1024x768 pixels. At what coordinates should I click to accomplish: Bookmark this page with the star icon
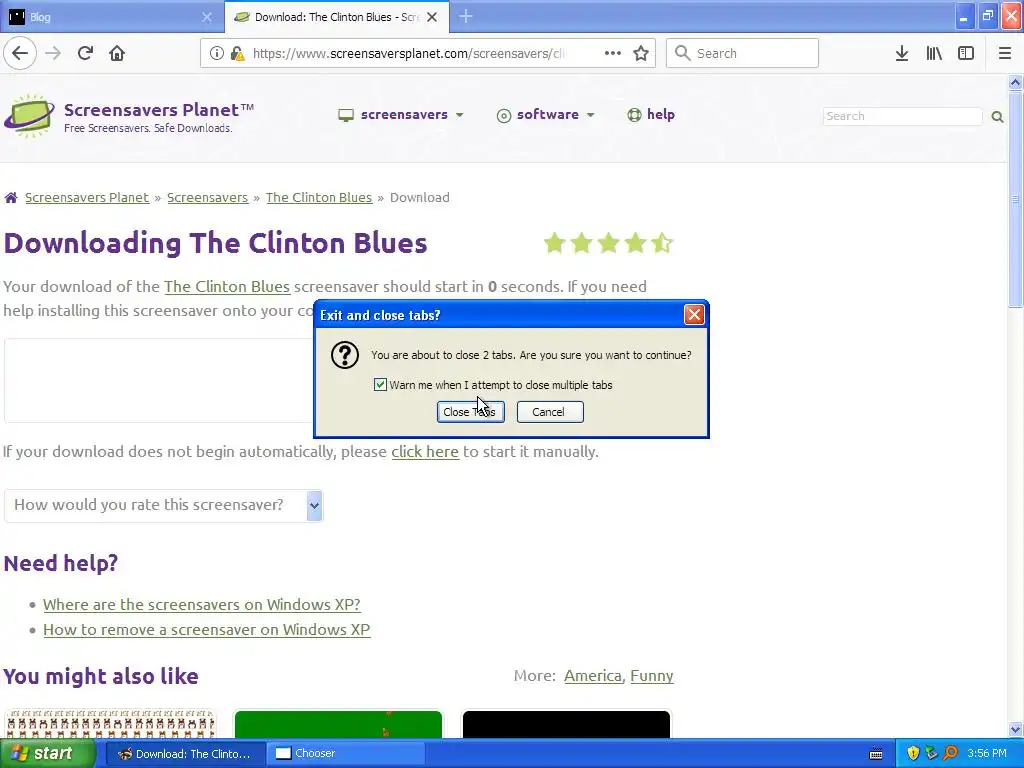click(x=641, y=53)
